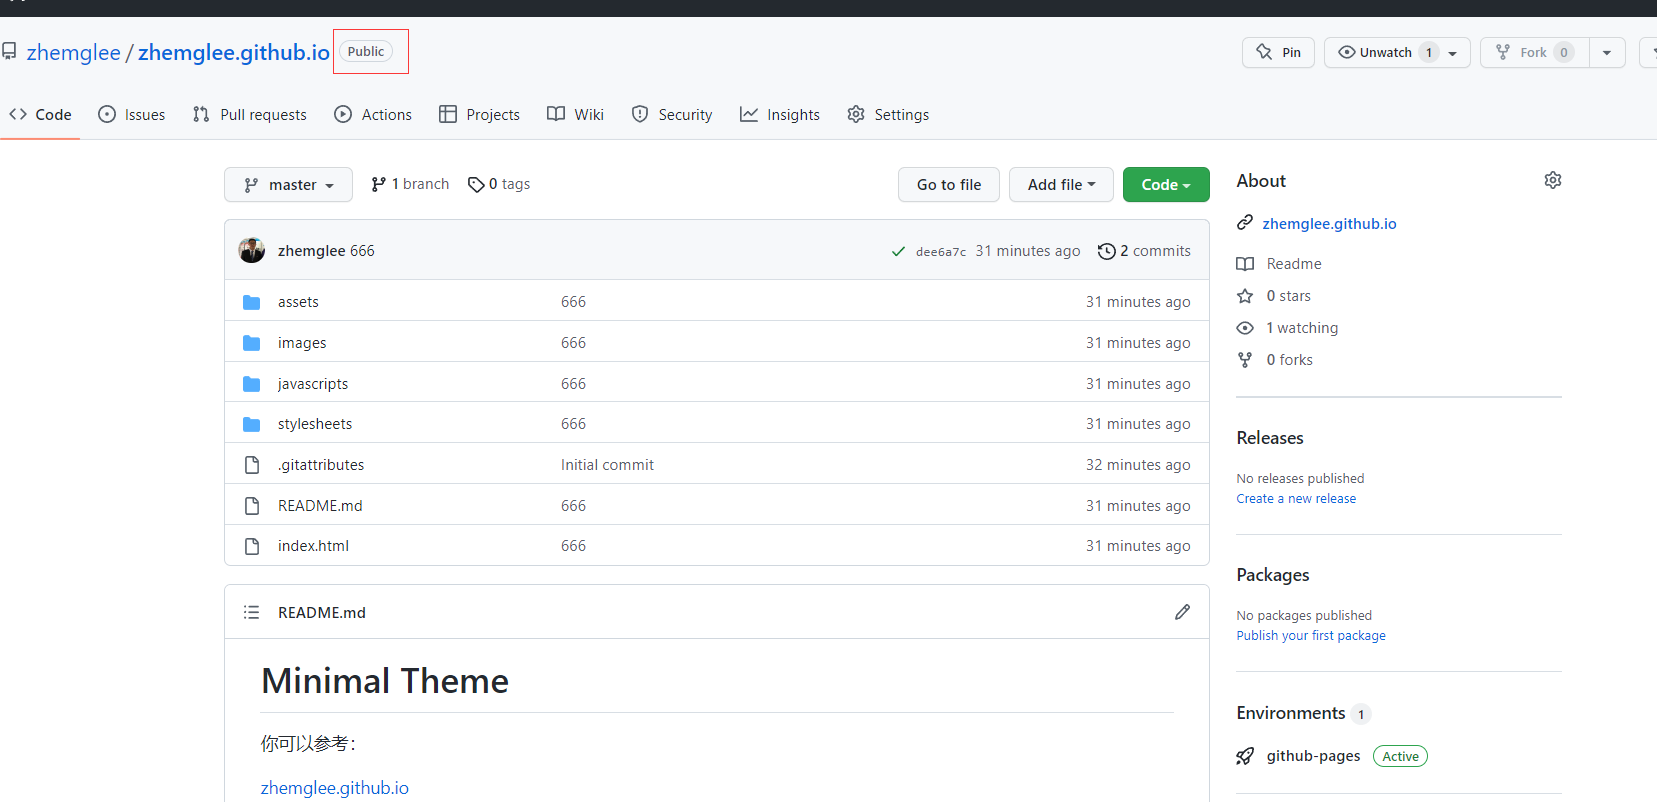Click the assets folder icon
The image size is (1657, 802).
pos(252,302)
